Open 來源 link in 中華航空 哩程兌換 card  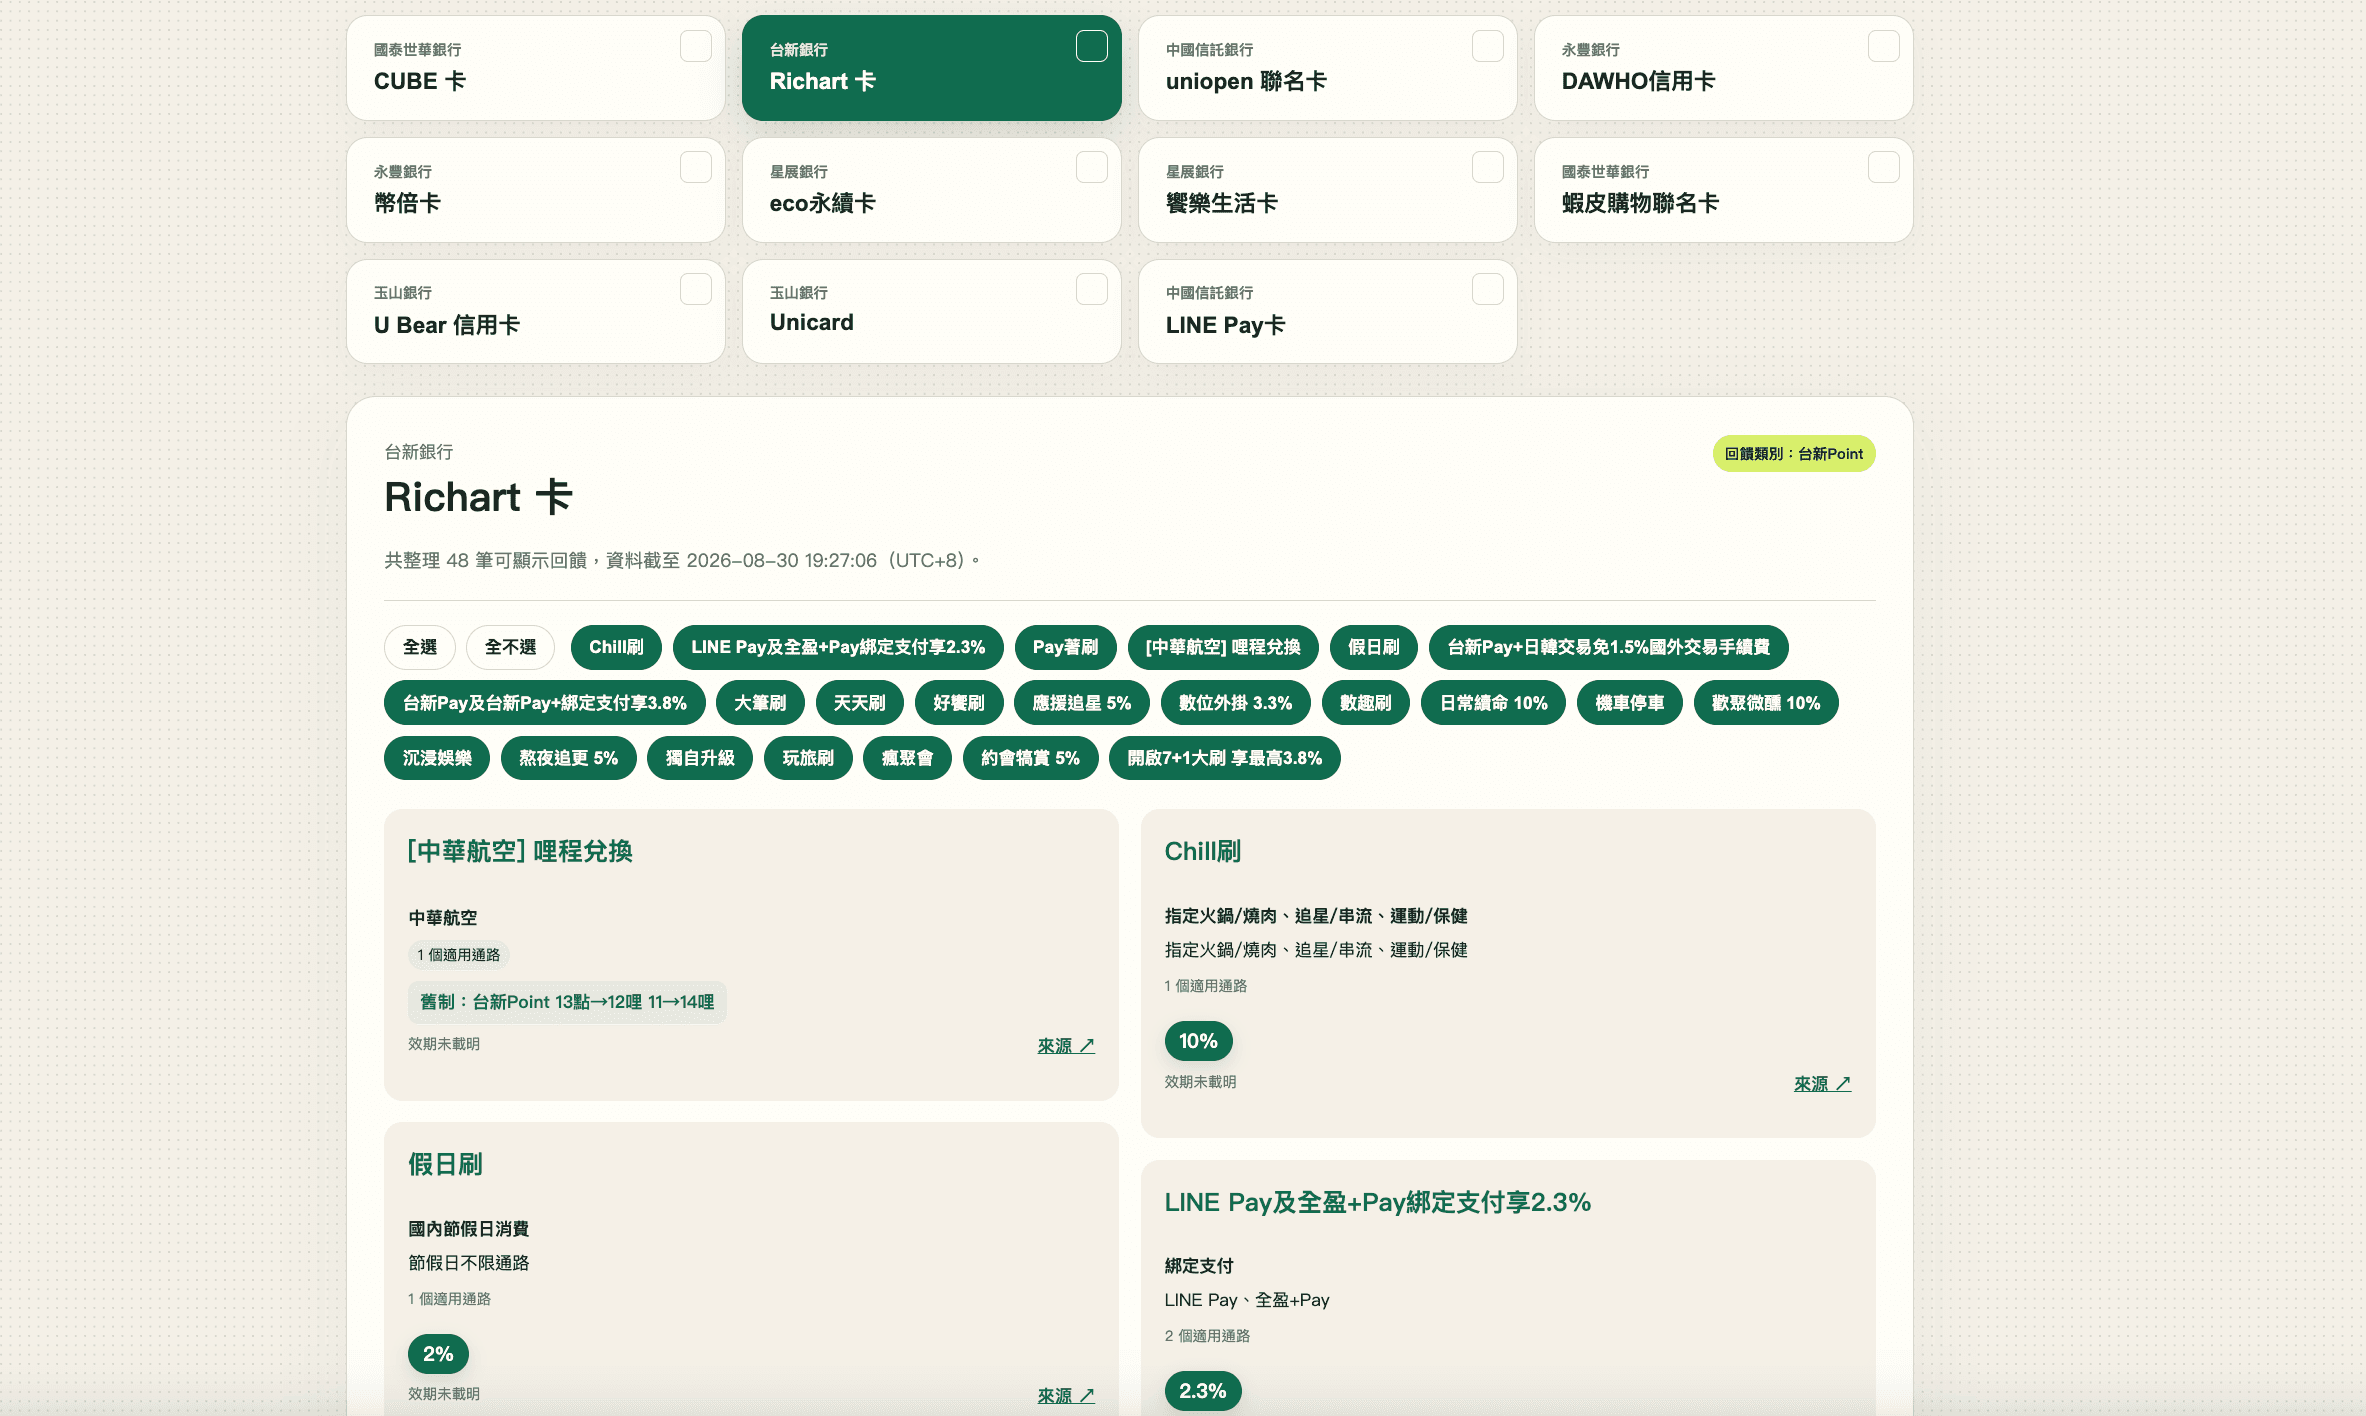click(x=1066, y=1046)
